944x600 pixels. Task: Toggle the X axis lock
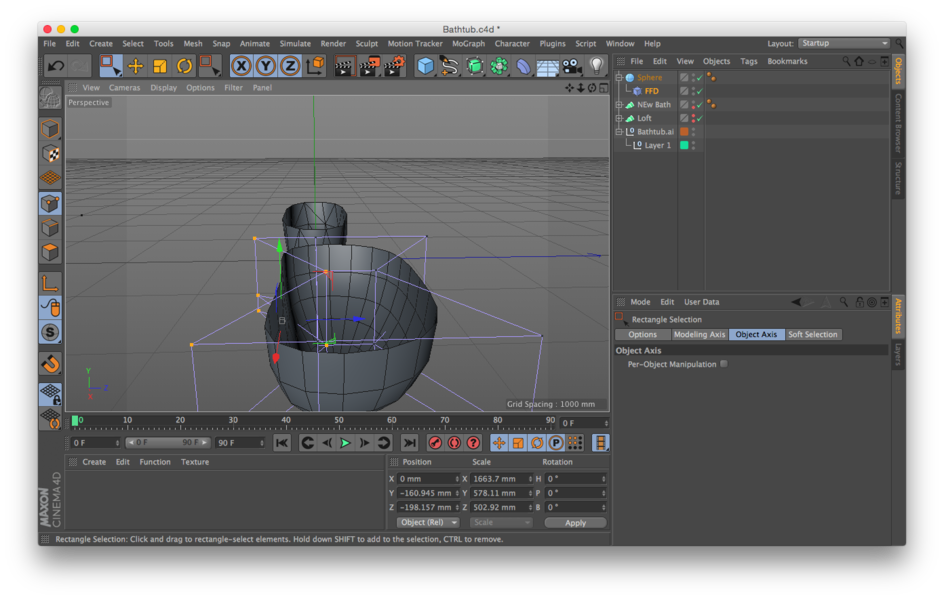[x=241, y=66]
